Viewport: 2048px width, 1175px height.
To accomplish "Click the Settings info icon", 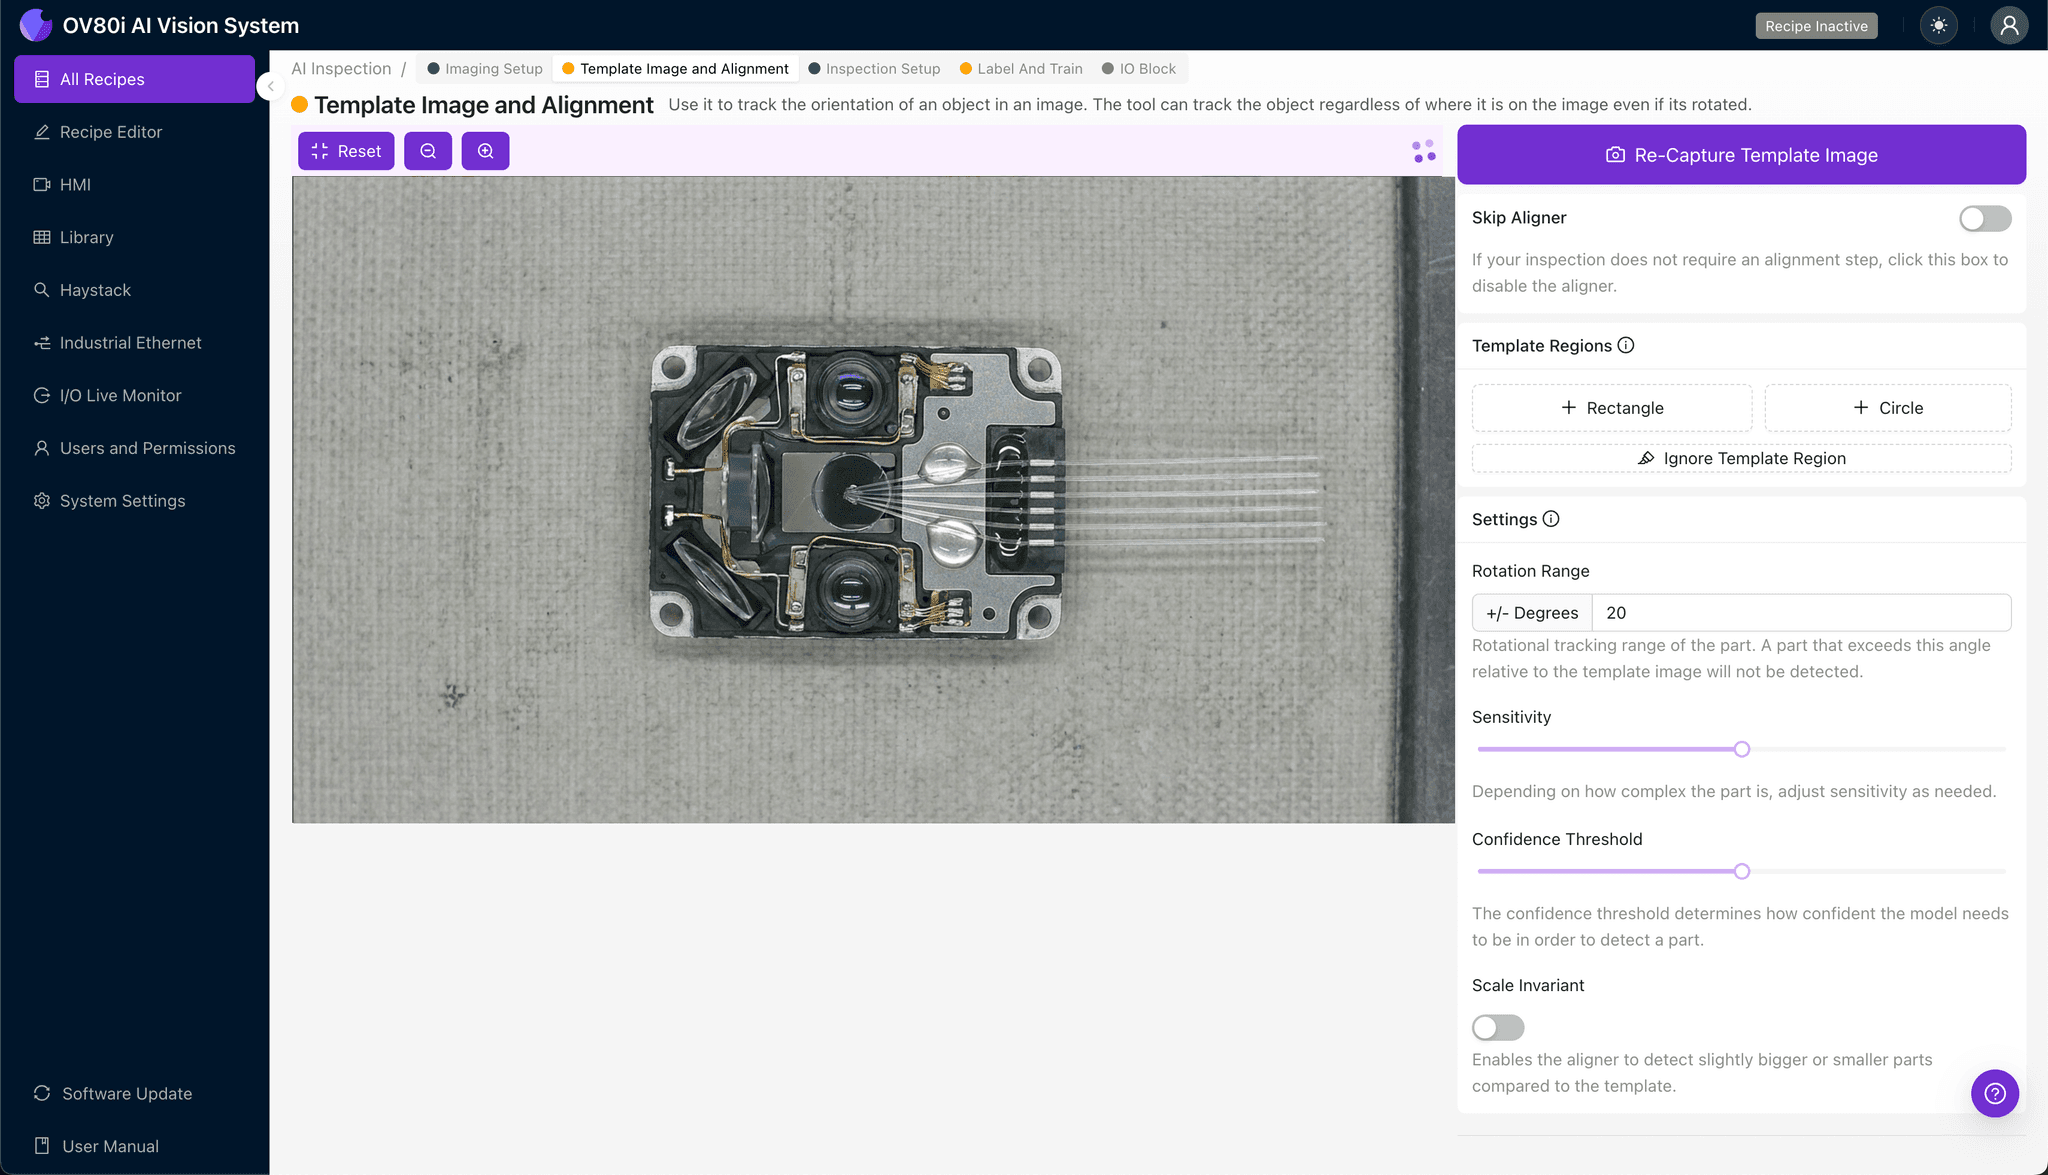I will [1551, 519].
